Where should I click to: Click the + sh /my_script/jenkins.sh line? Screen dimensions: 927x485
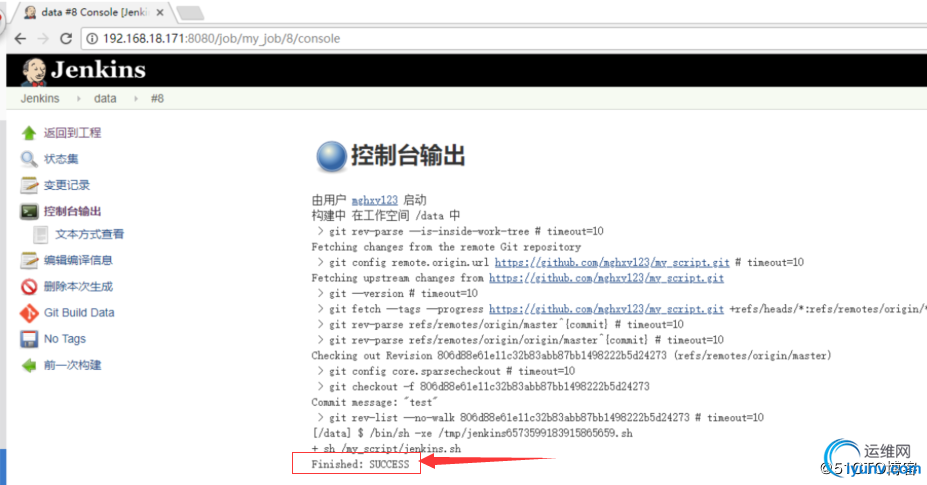point(386,449)
